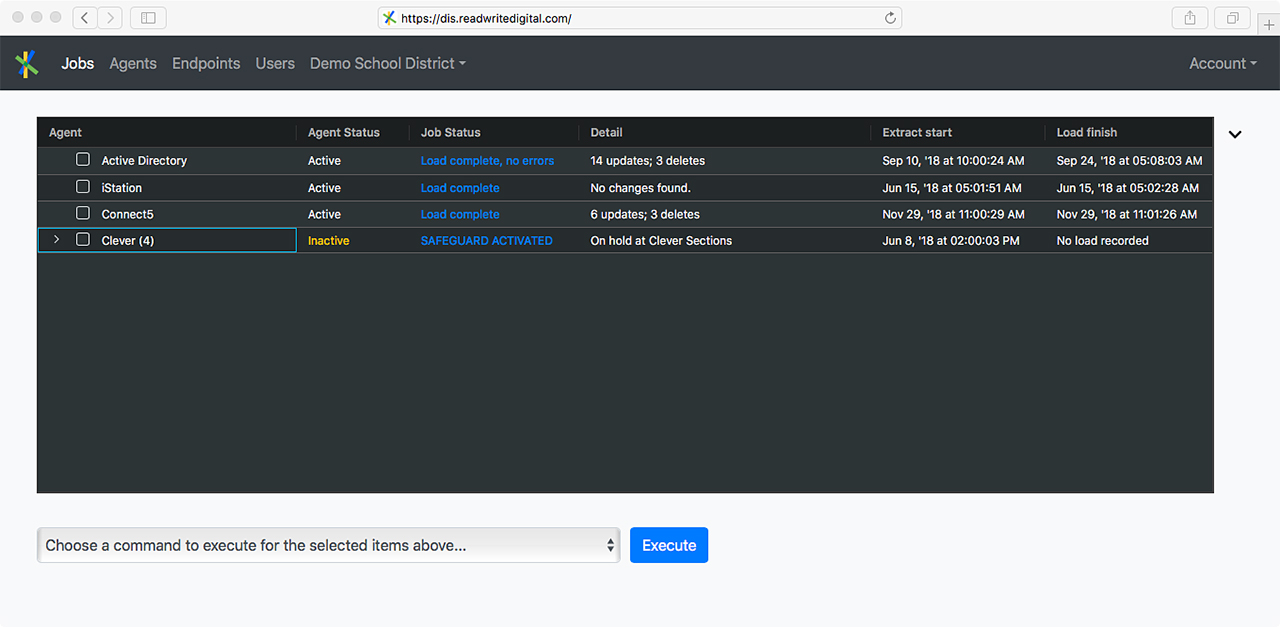1280x627 pixels.
Task: Click the app logo in the navbar
Action: [x=27, y=63]
